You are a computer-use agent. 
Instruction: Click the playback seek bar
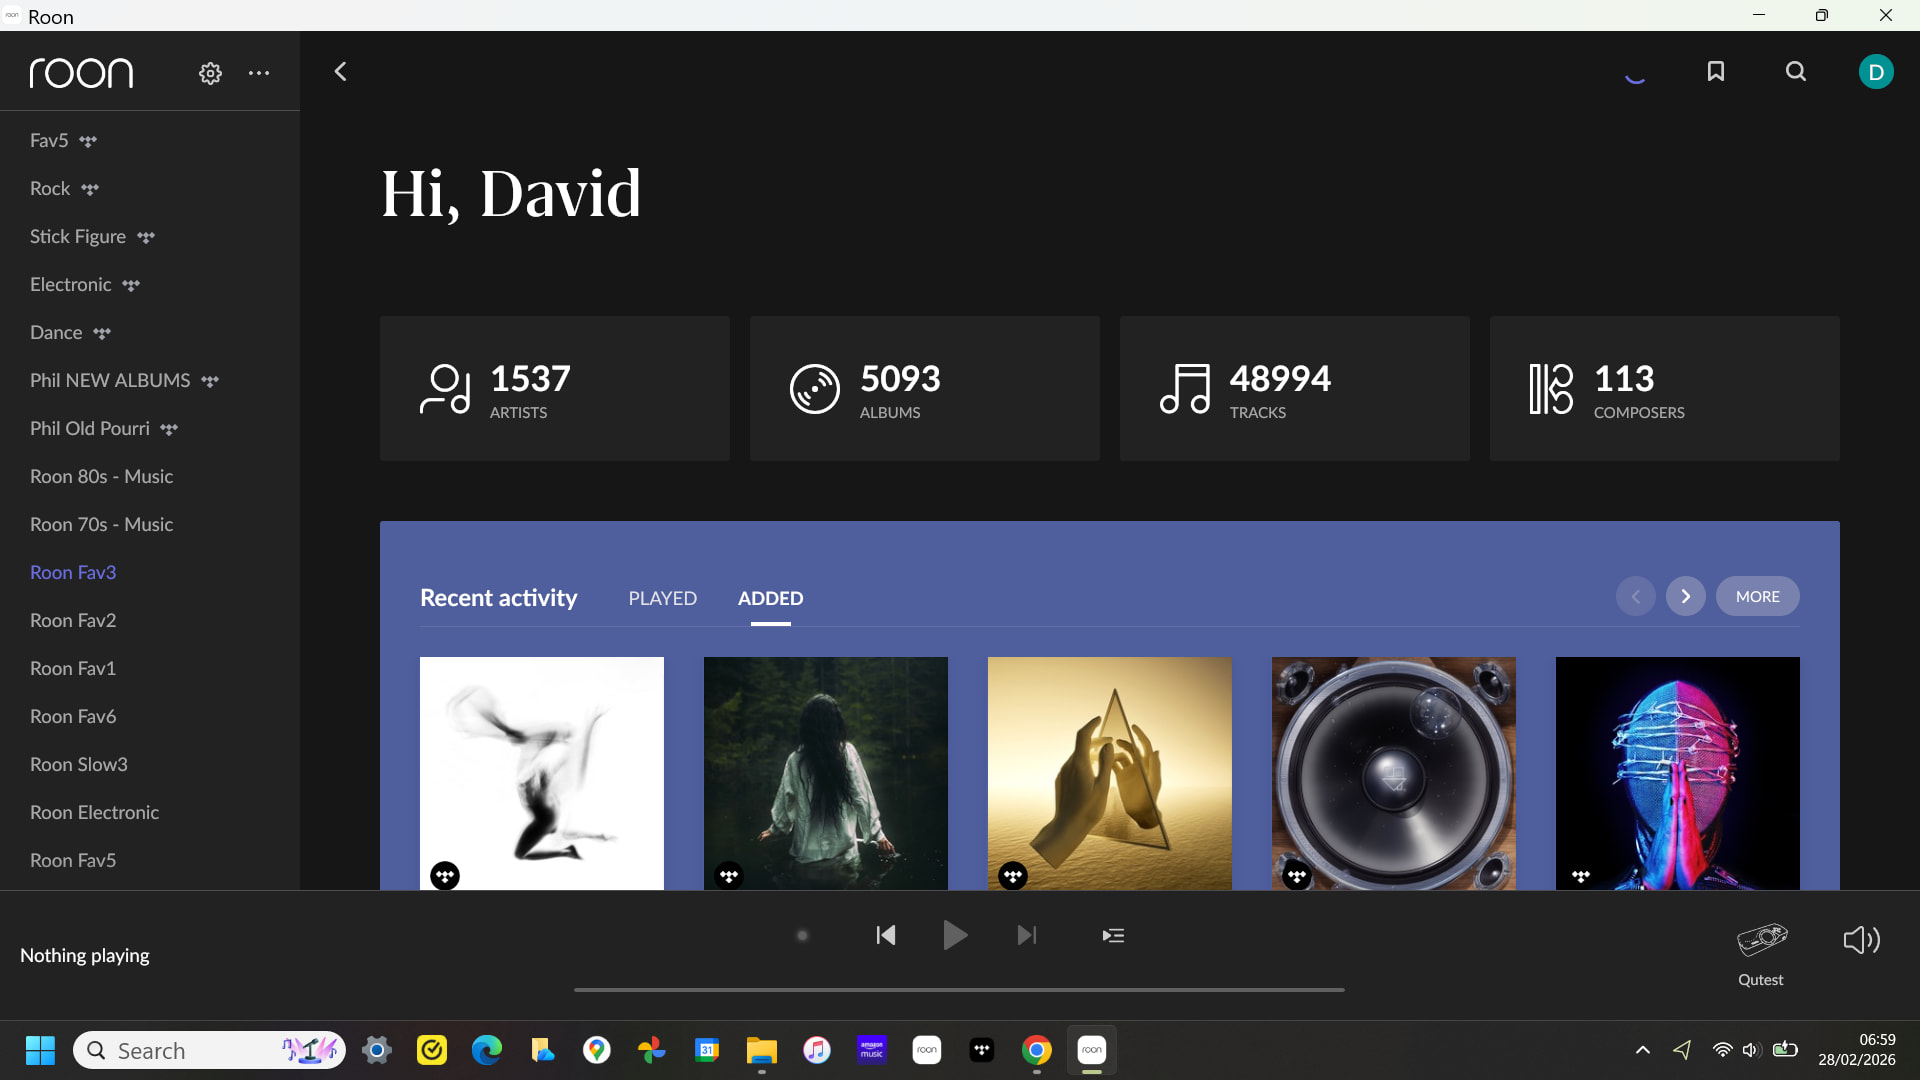(958, 990)
